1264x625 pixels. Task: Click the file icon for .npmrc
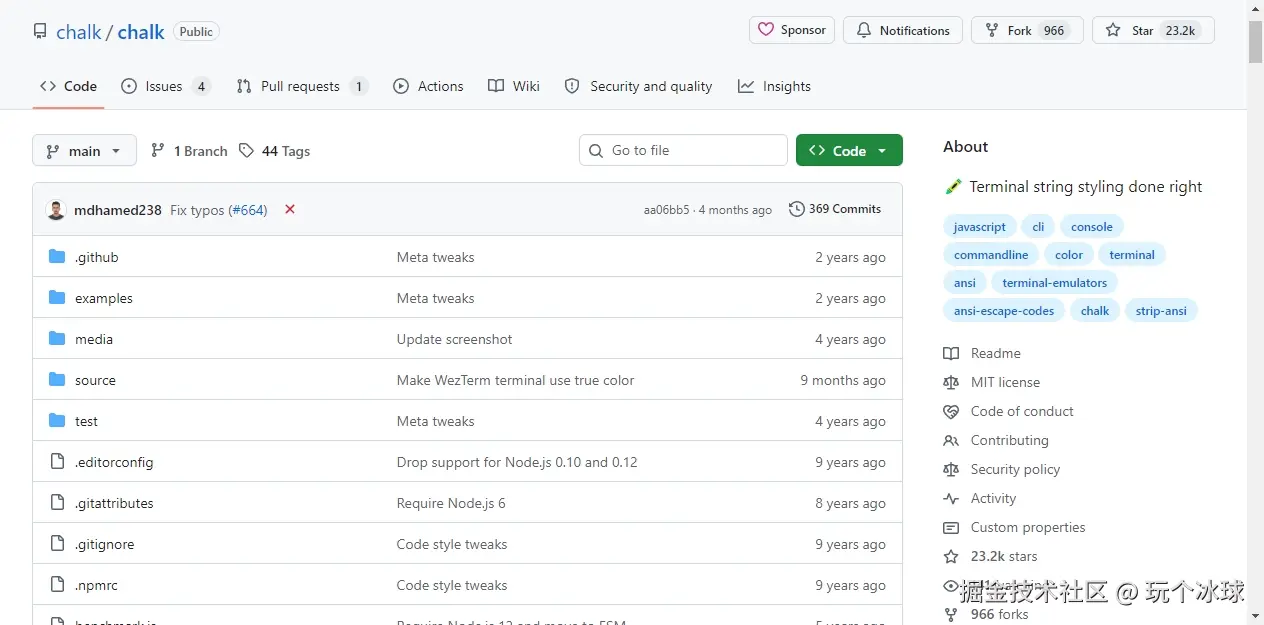[x=57, y=585]
